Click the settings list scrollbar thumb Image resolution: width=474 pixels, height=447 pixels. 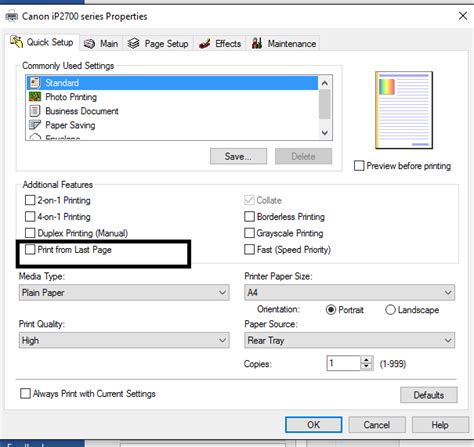tap(325, 104)
